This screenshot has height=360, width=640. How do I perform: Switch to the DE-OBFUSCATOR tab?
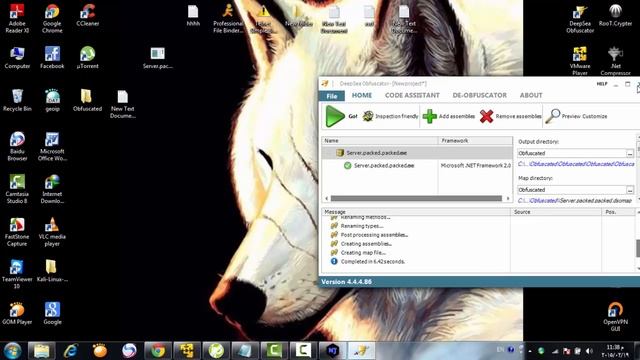pos(480,95)
